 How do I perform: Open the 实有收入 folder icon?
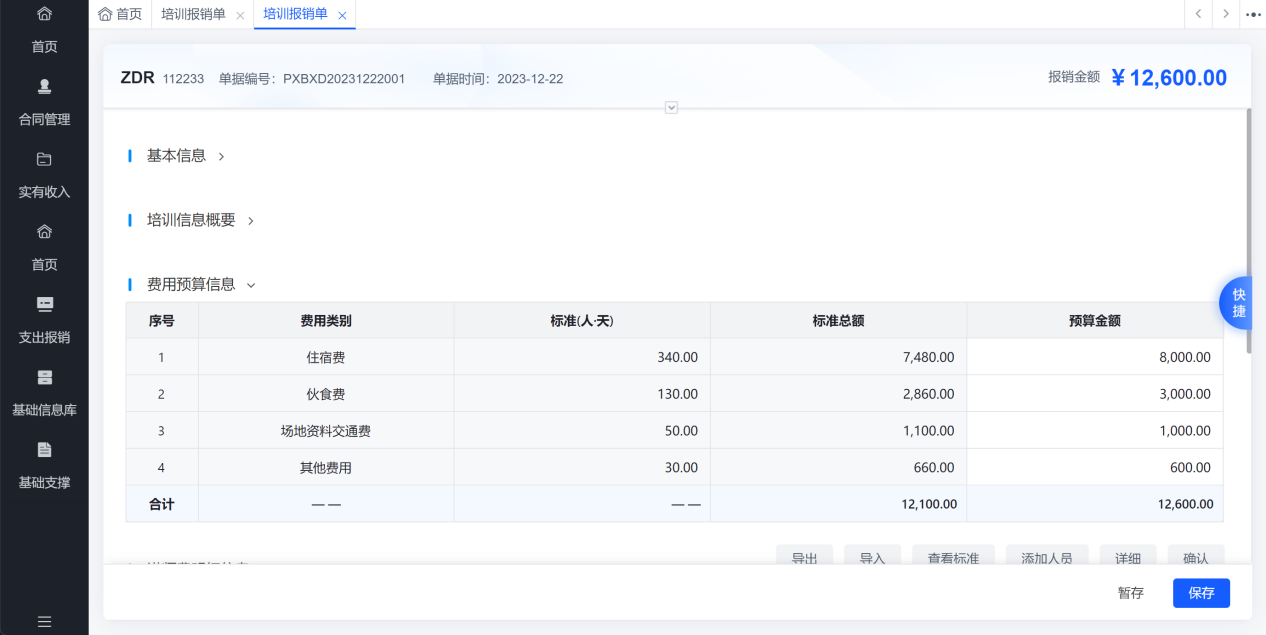(44, 159)
